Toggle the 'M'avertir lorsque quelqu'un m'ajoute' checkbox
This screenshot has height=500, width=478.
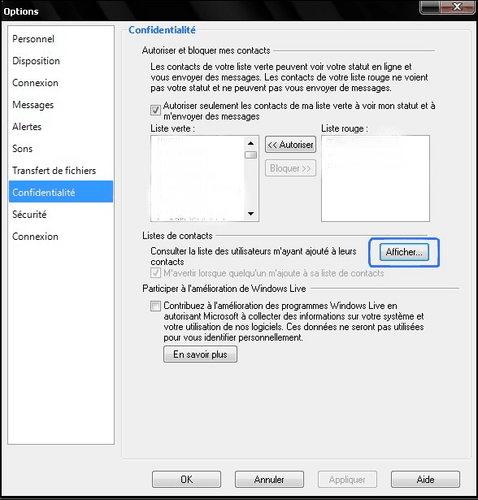[155, 273]
